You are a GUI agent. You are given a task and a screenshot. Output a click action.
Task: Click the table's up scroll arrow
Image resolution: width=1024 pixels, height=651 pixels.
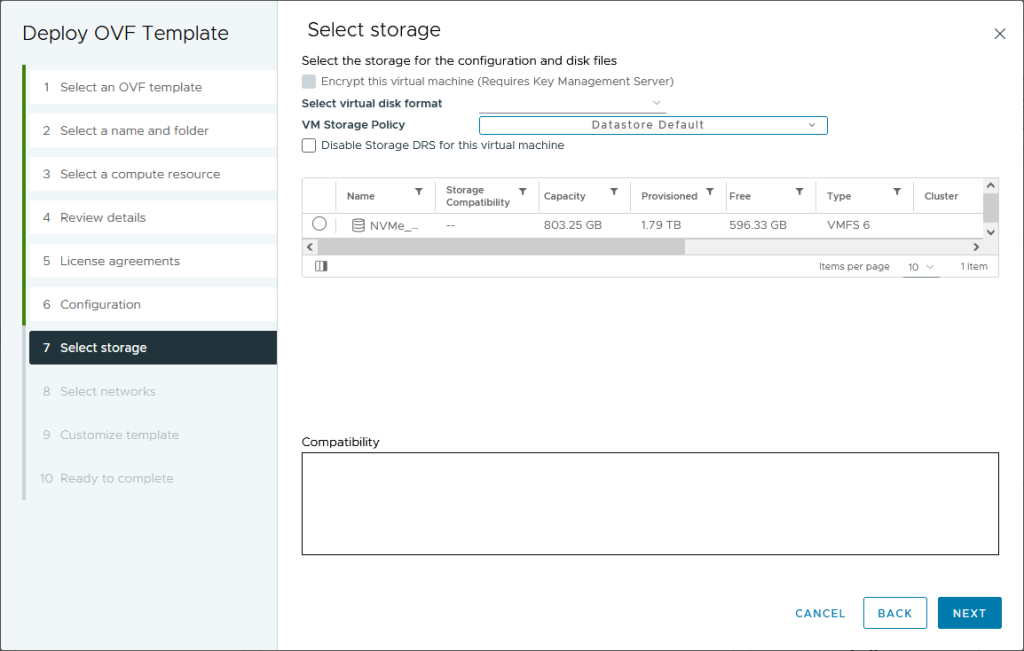coord(991,186)
